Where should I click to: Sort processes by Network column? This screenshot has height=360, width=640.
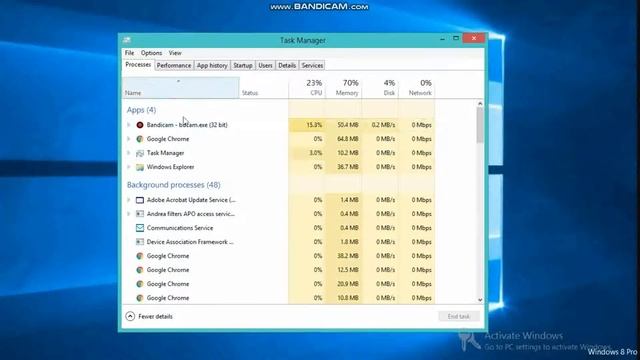(x=416, y=88)
